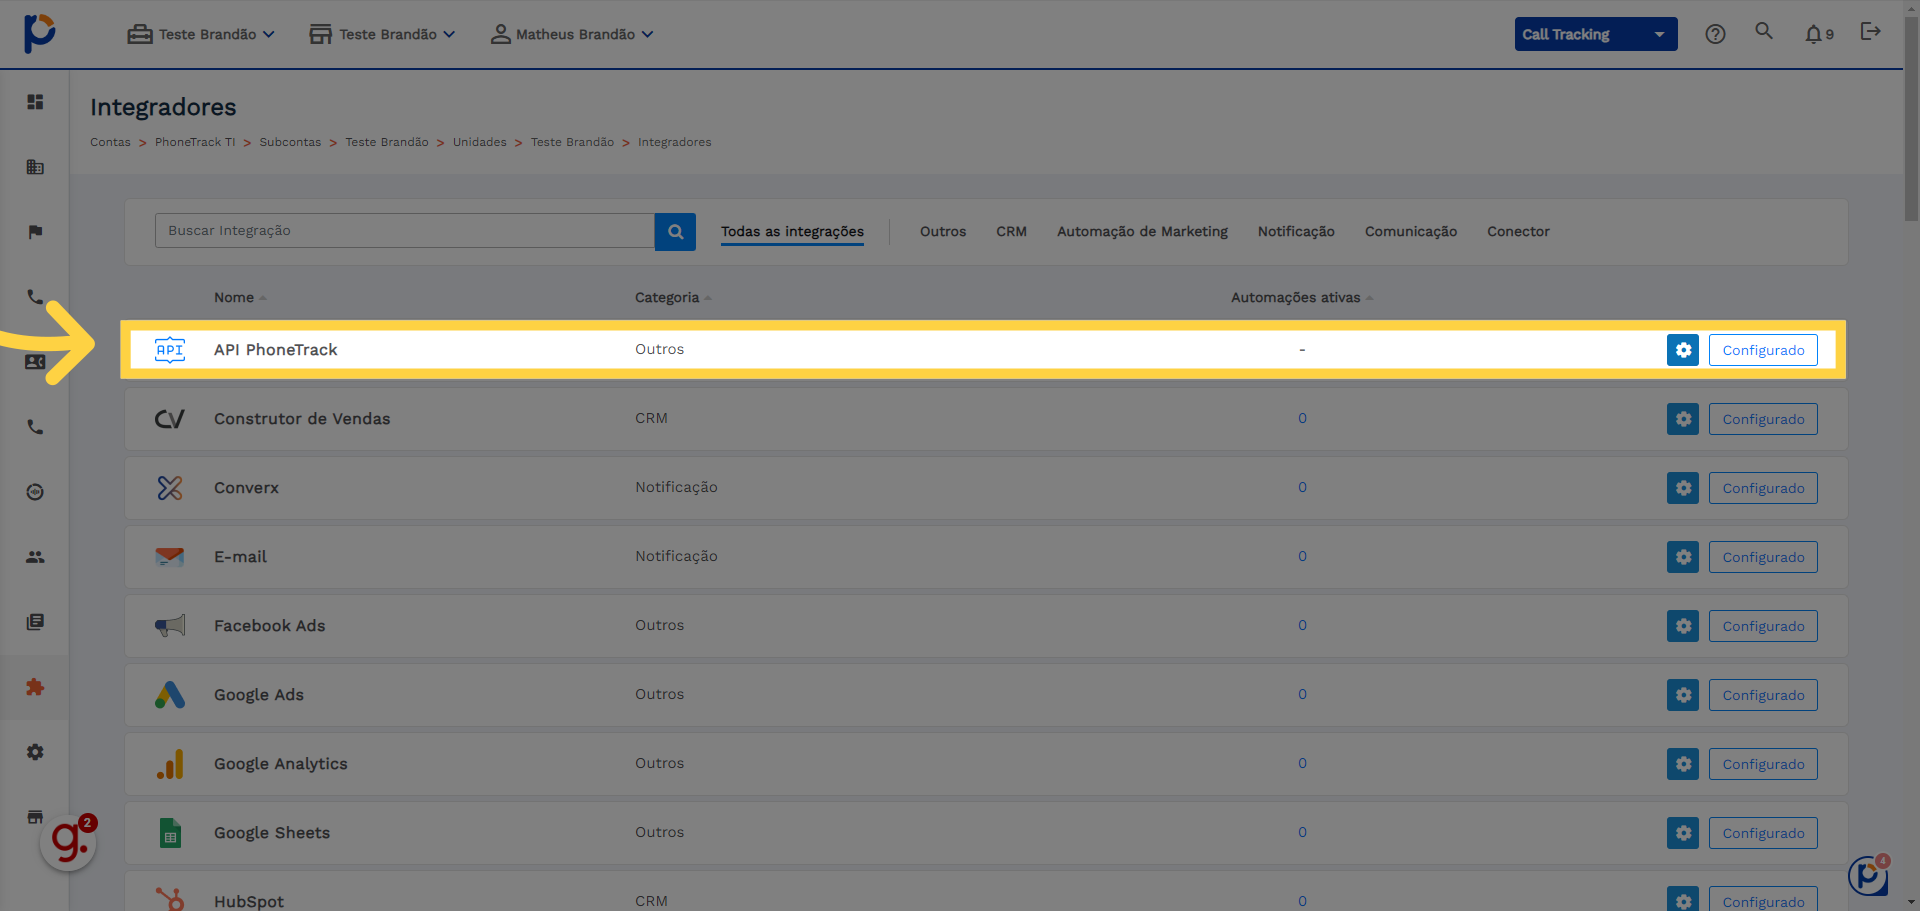Open gear settings for Converx
This screenshot has height=911, width=1920.
pos(1683,488)
